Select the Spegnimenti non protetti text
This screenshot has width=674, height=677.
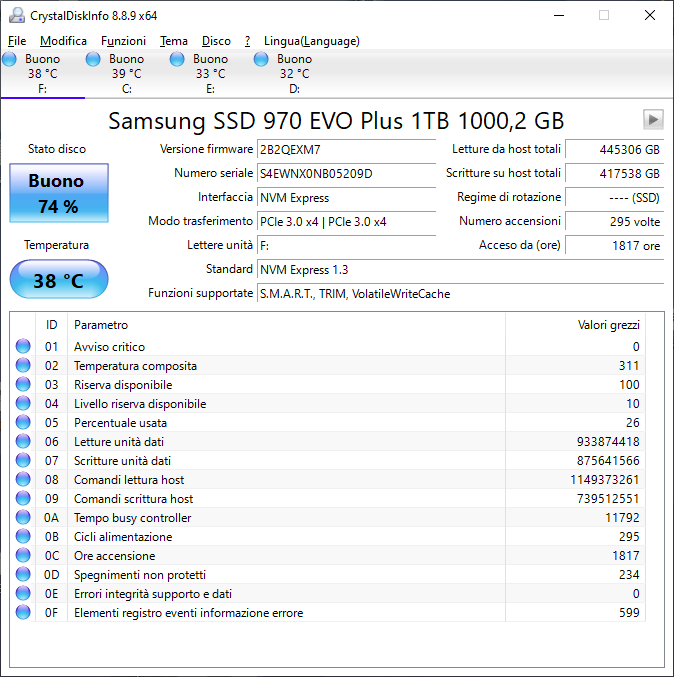click(140, 575)
